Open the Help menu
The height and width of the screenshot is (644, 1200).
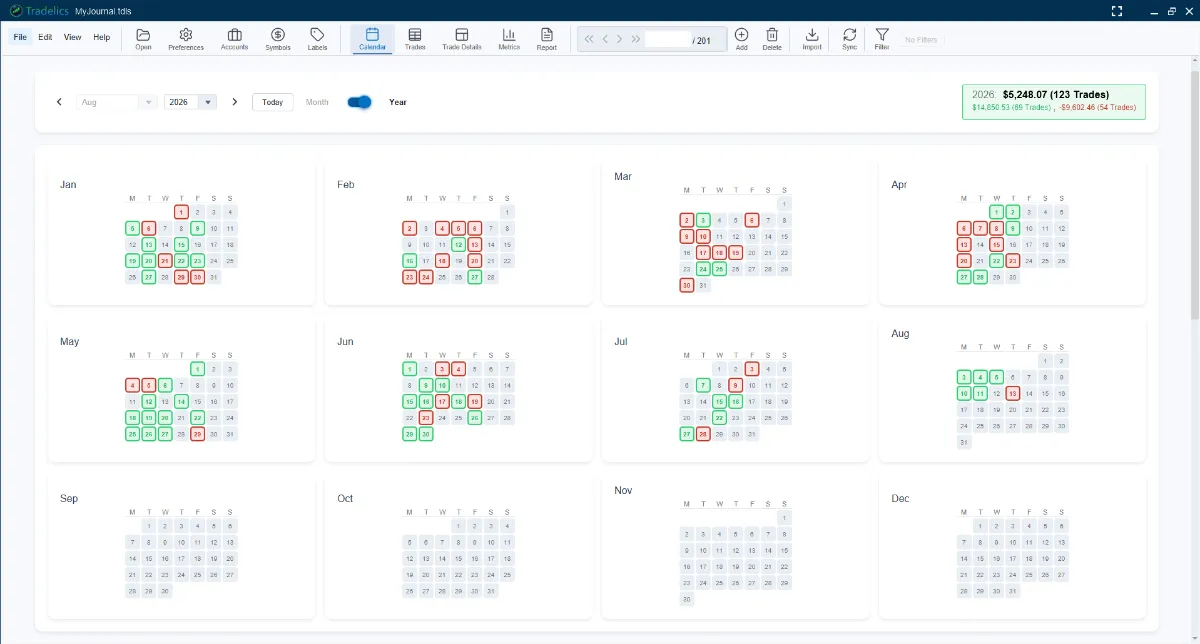point(102,37)
